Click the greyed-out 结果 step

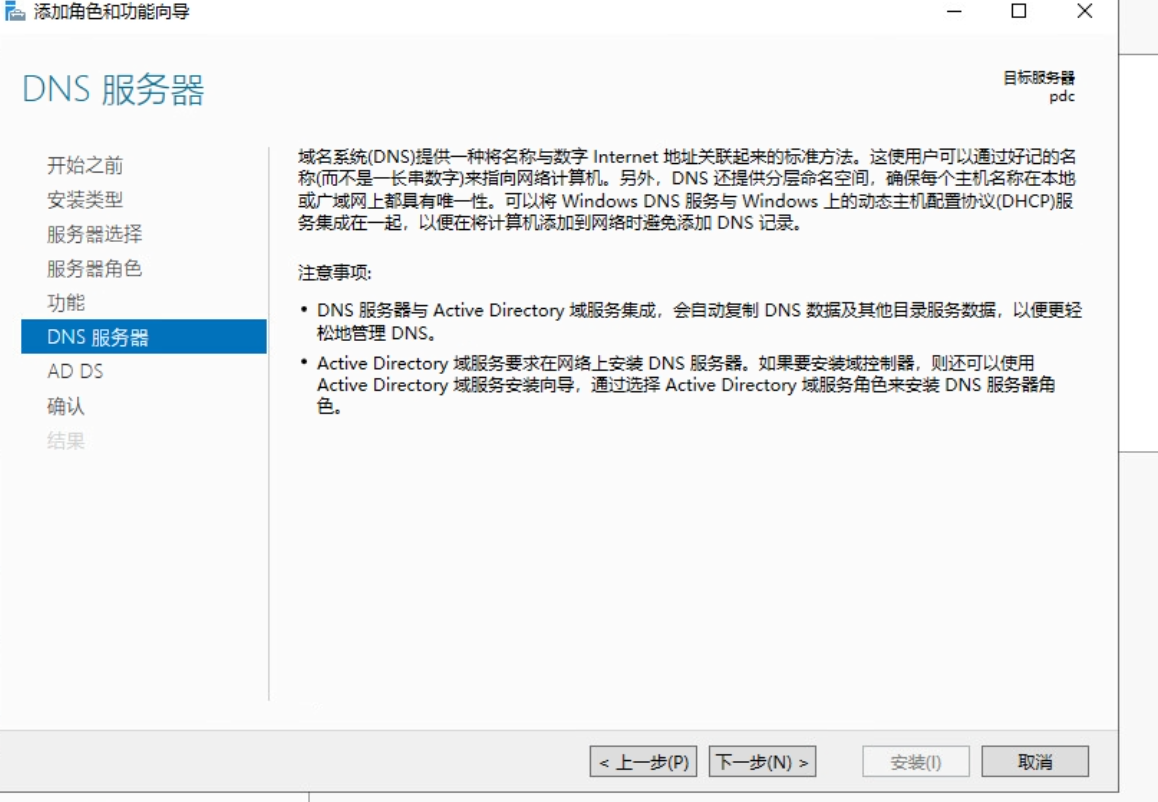(66, 441)
